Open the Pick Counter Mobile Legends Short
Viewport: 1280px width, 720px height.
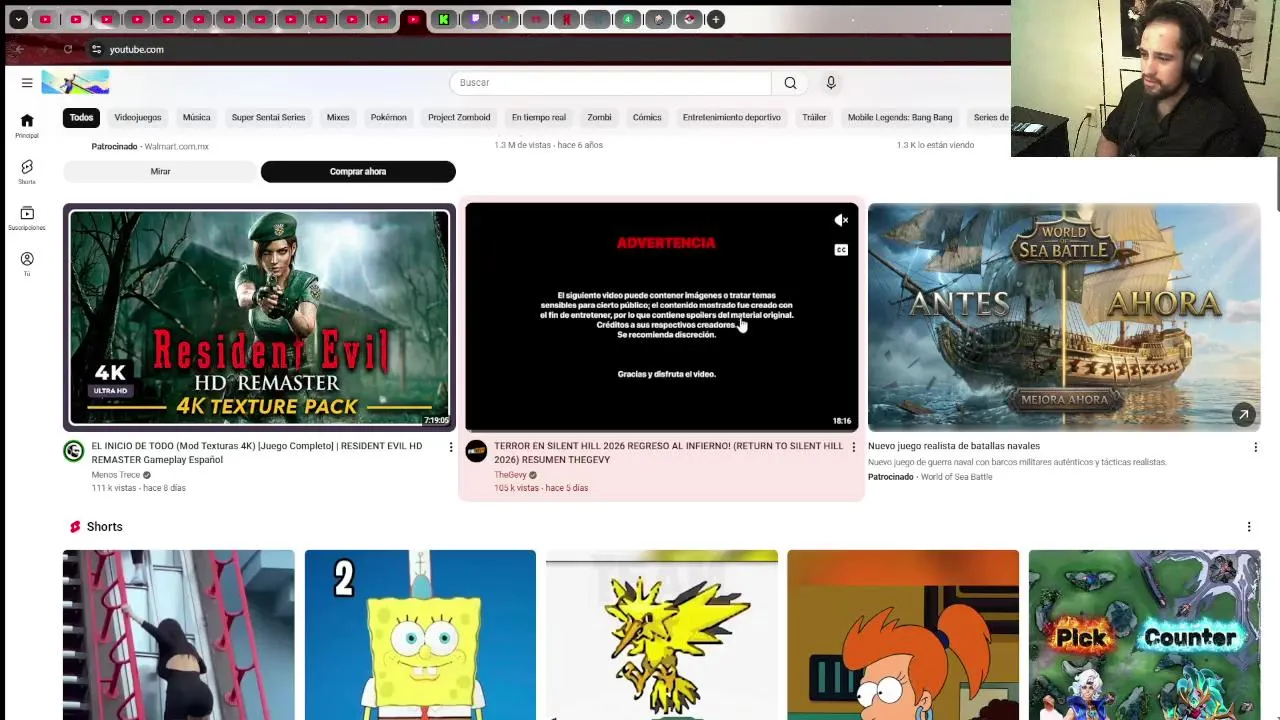click(1145, 635)
